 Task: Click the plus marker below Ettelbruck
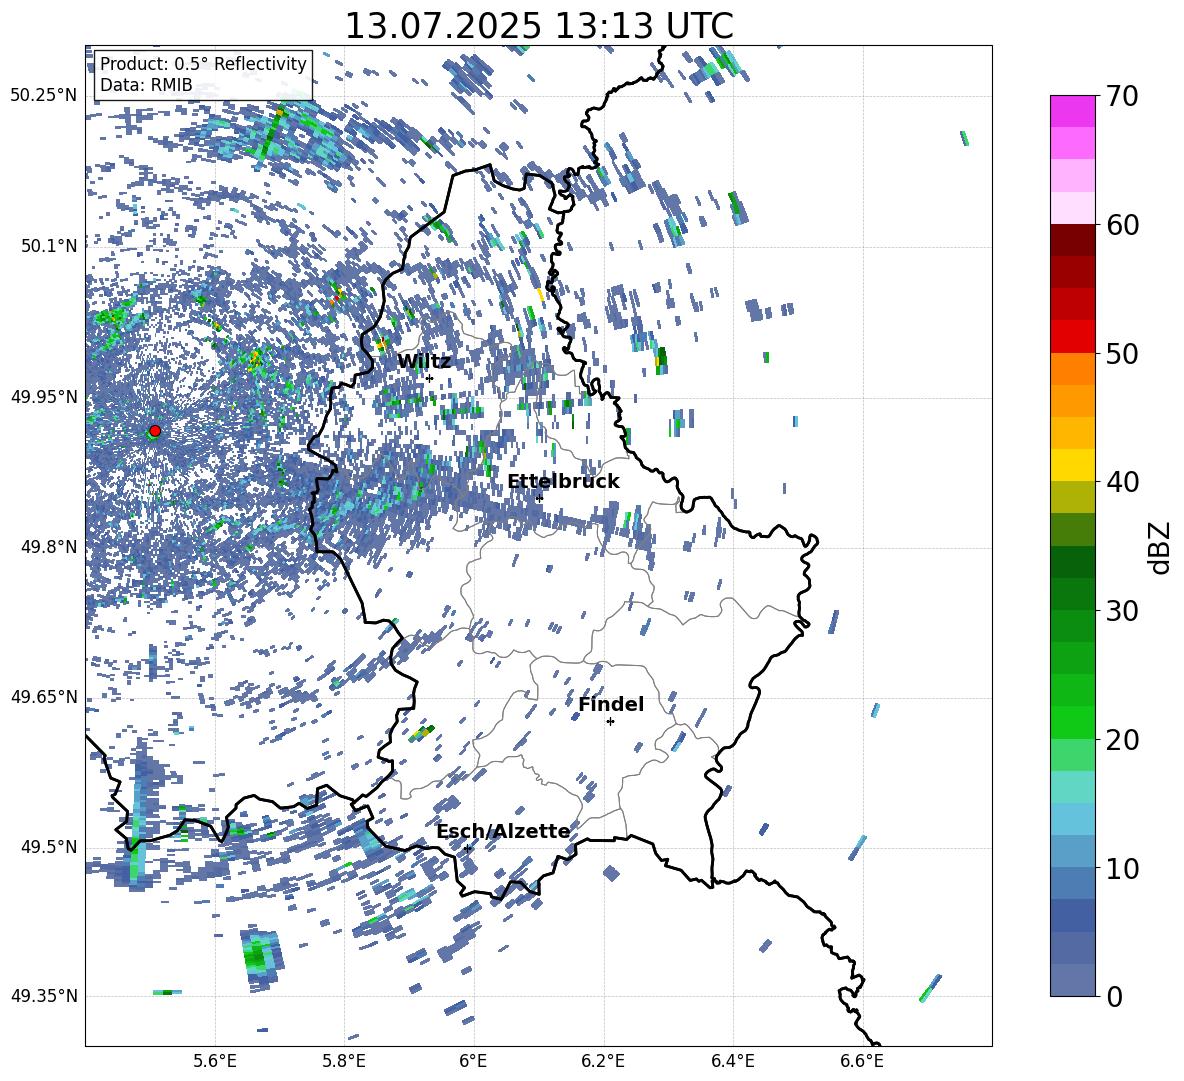pos(539,498)
